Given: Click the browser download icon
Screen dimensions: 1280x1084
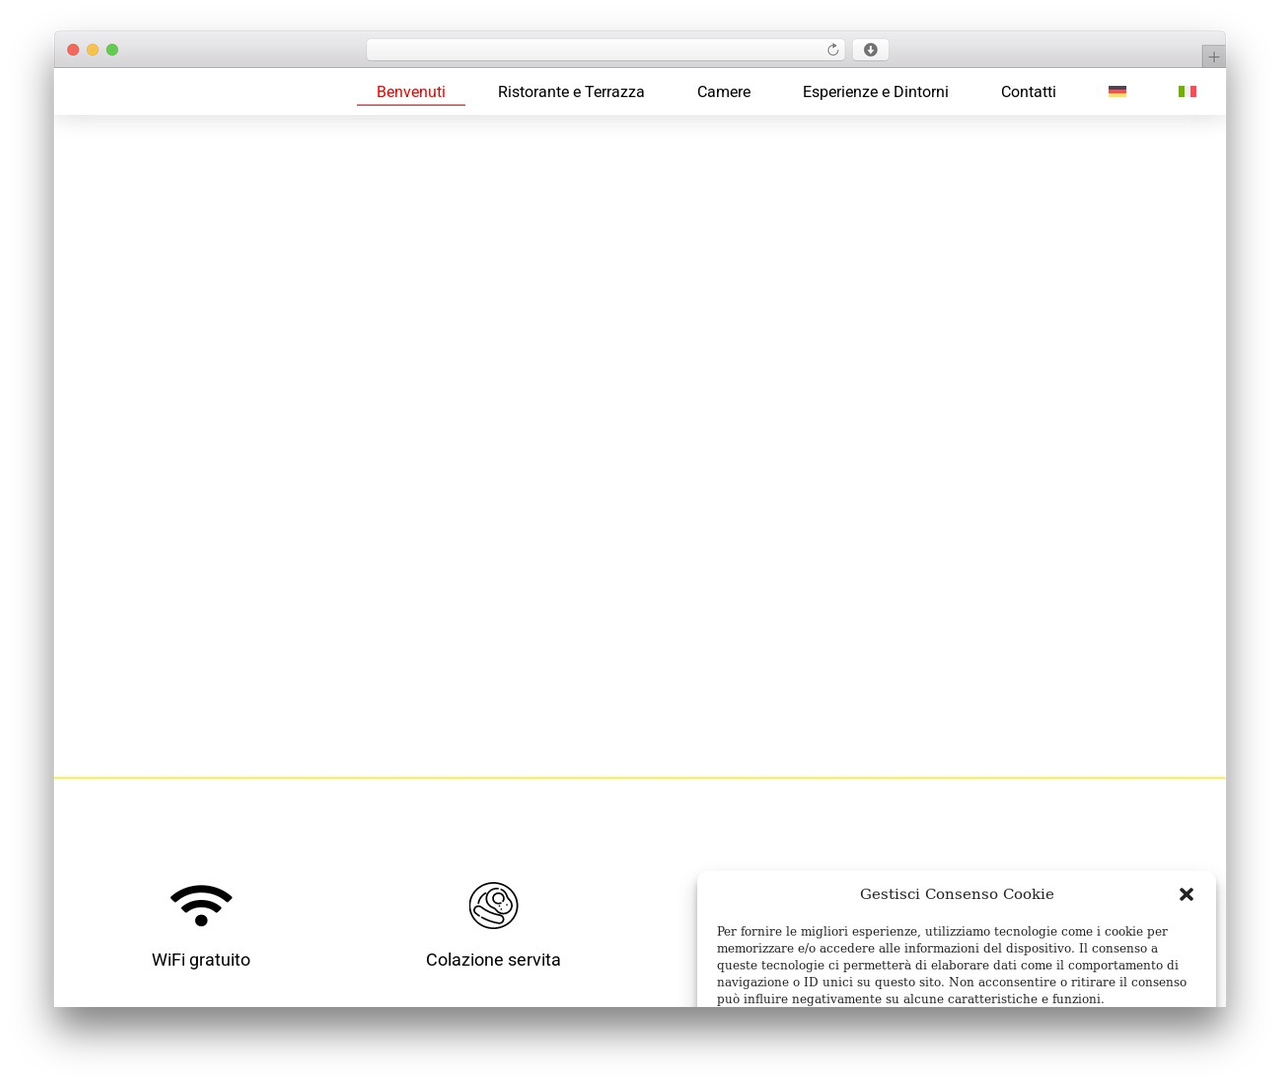Looking at the screenshot, I should pos(870,50).
